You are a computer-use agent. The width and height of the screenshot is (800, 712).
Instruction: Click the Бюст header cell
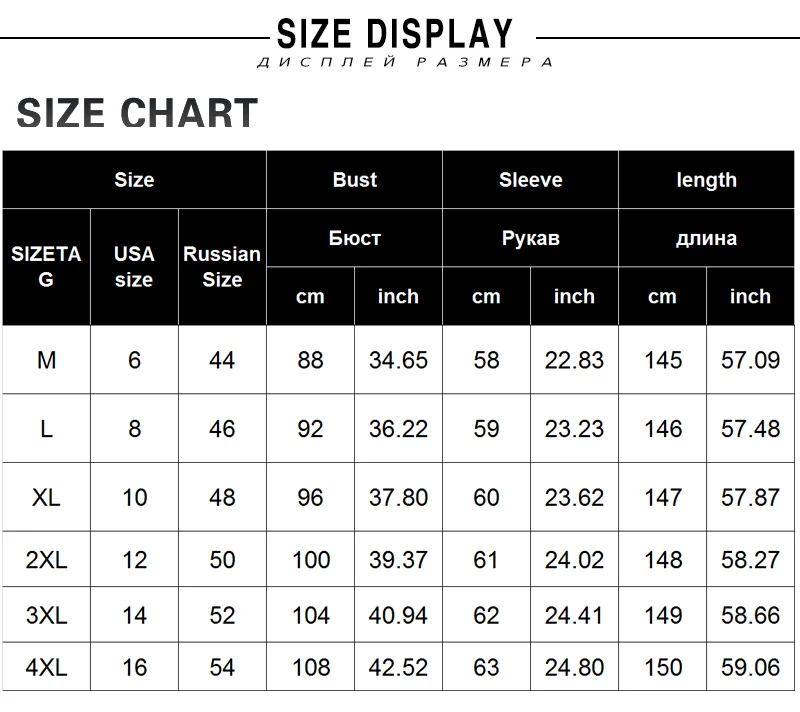pos(354,238)
